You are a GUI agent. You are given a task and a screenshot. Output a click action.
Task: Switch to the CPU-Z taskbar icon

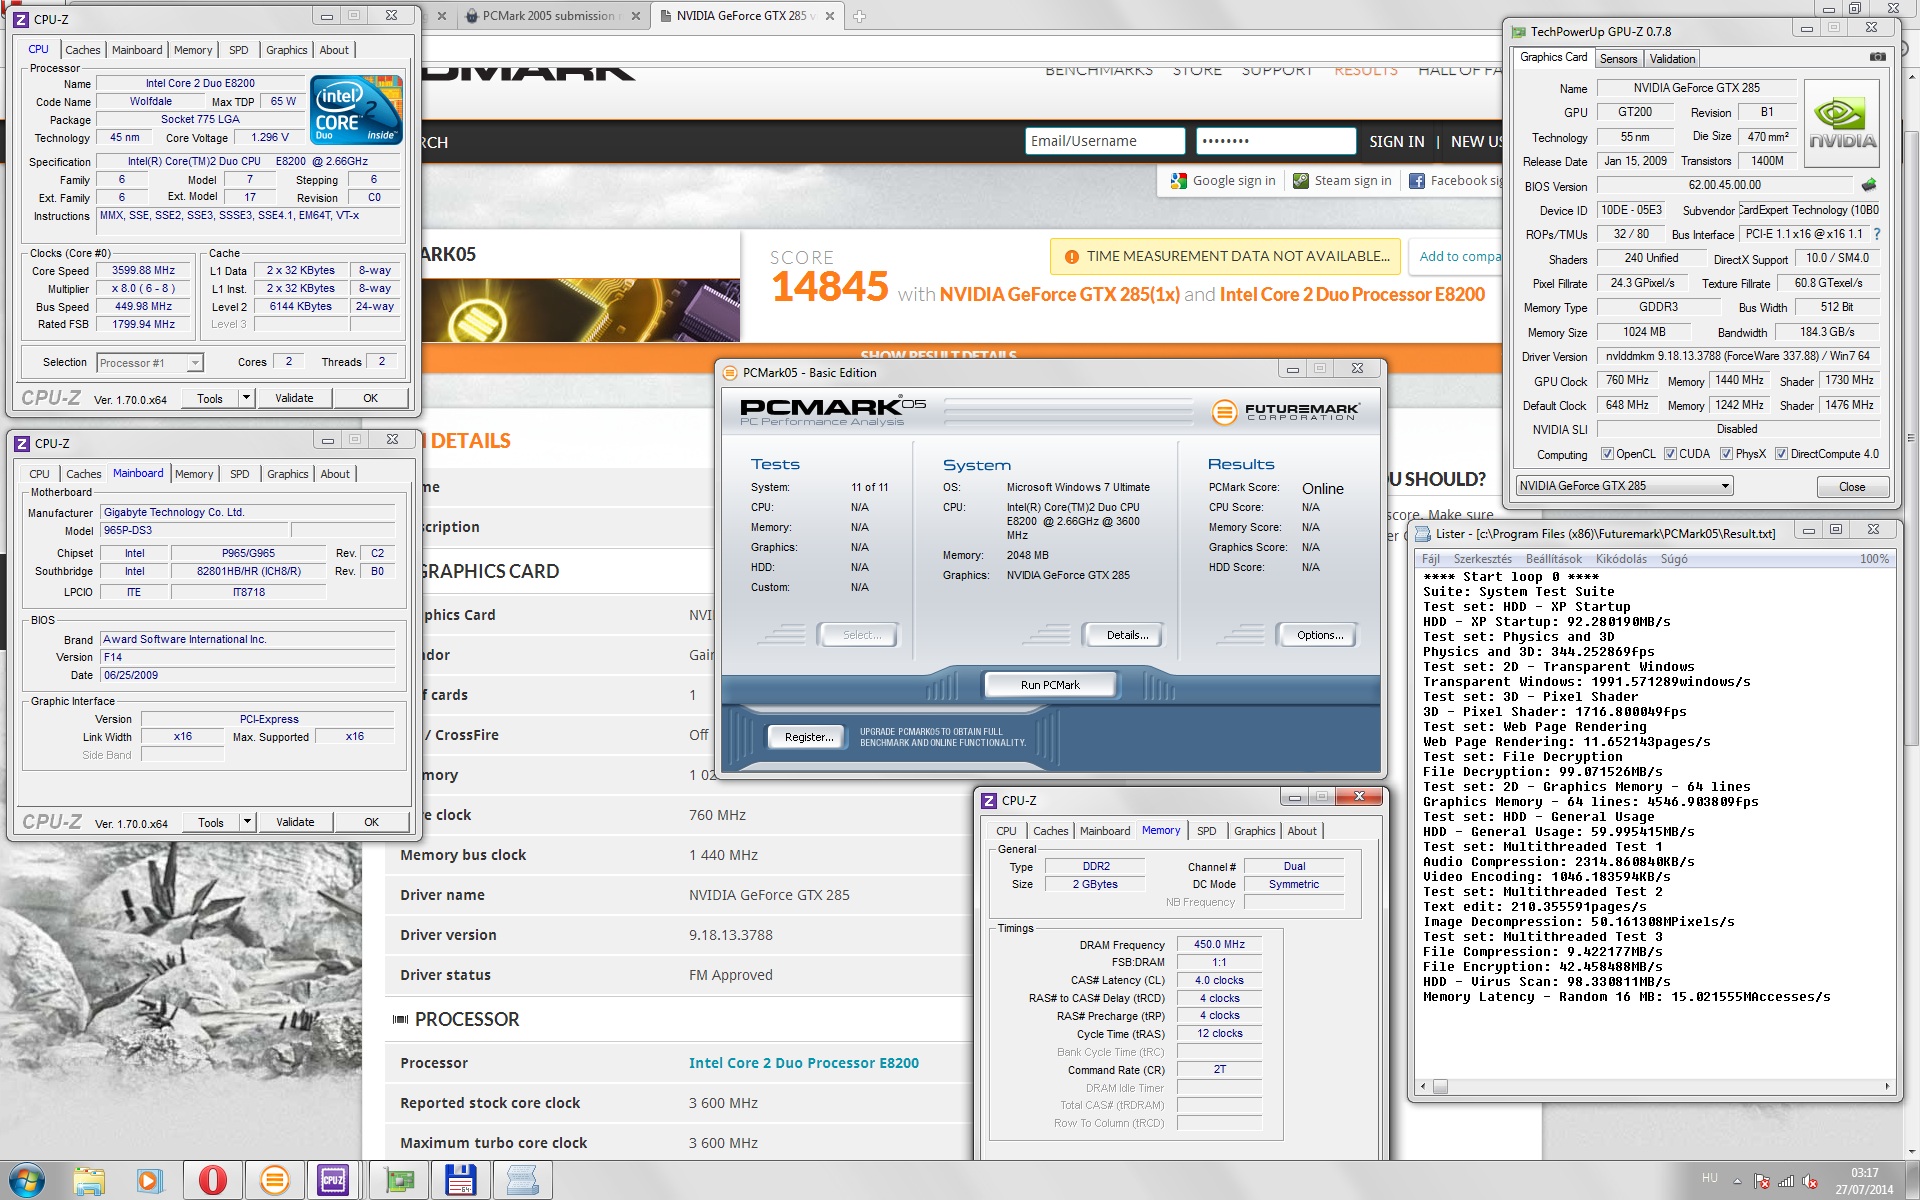(333, 1181)
